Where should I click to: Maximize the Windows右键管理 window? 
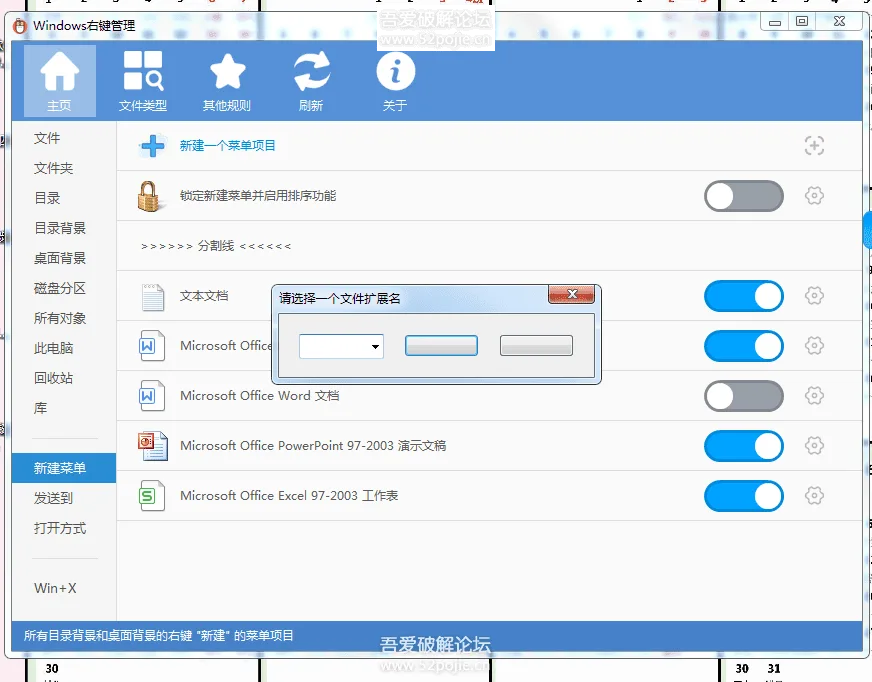(802, 22)
